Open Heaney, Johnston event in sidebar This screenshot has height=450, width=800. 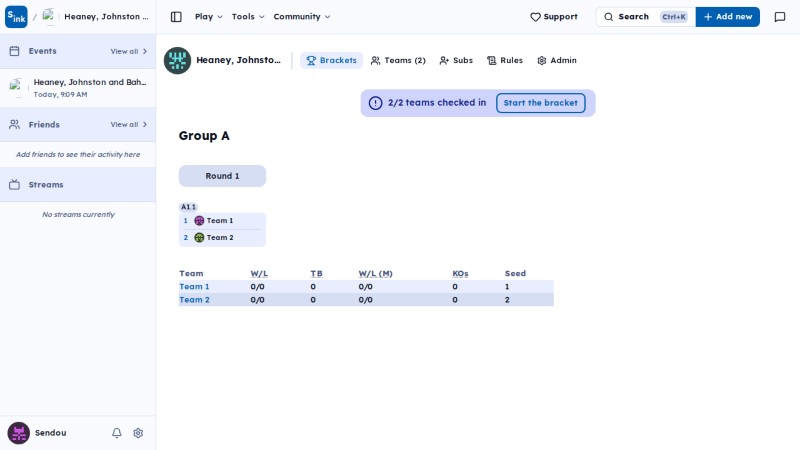pyautogui.click(x=78, y=88)
